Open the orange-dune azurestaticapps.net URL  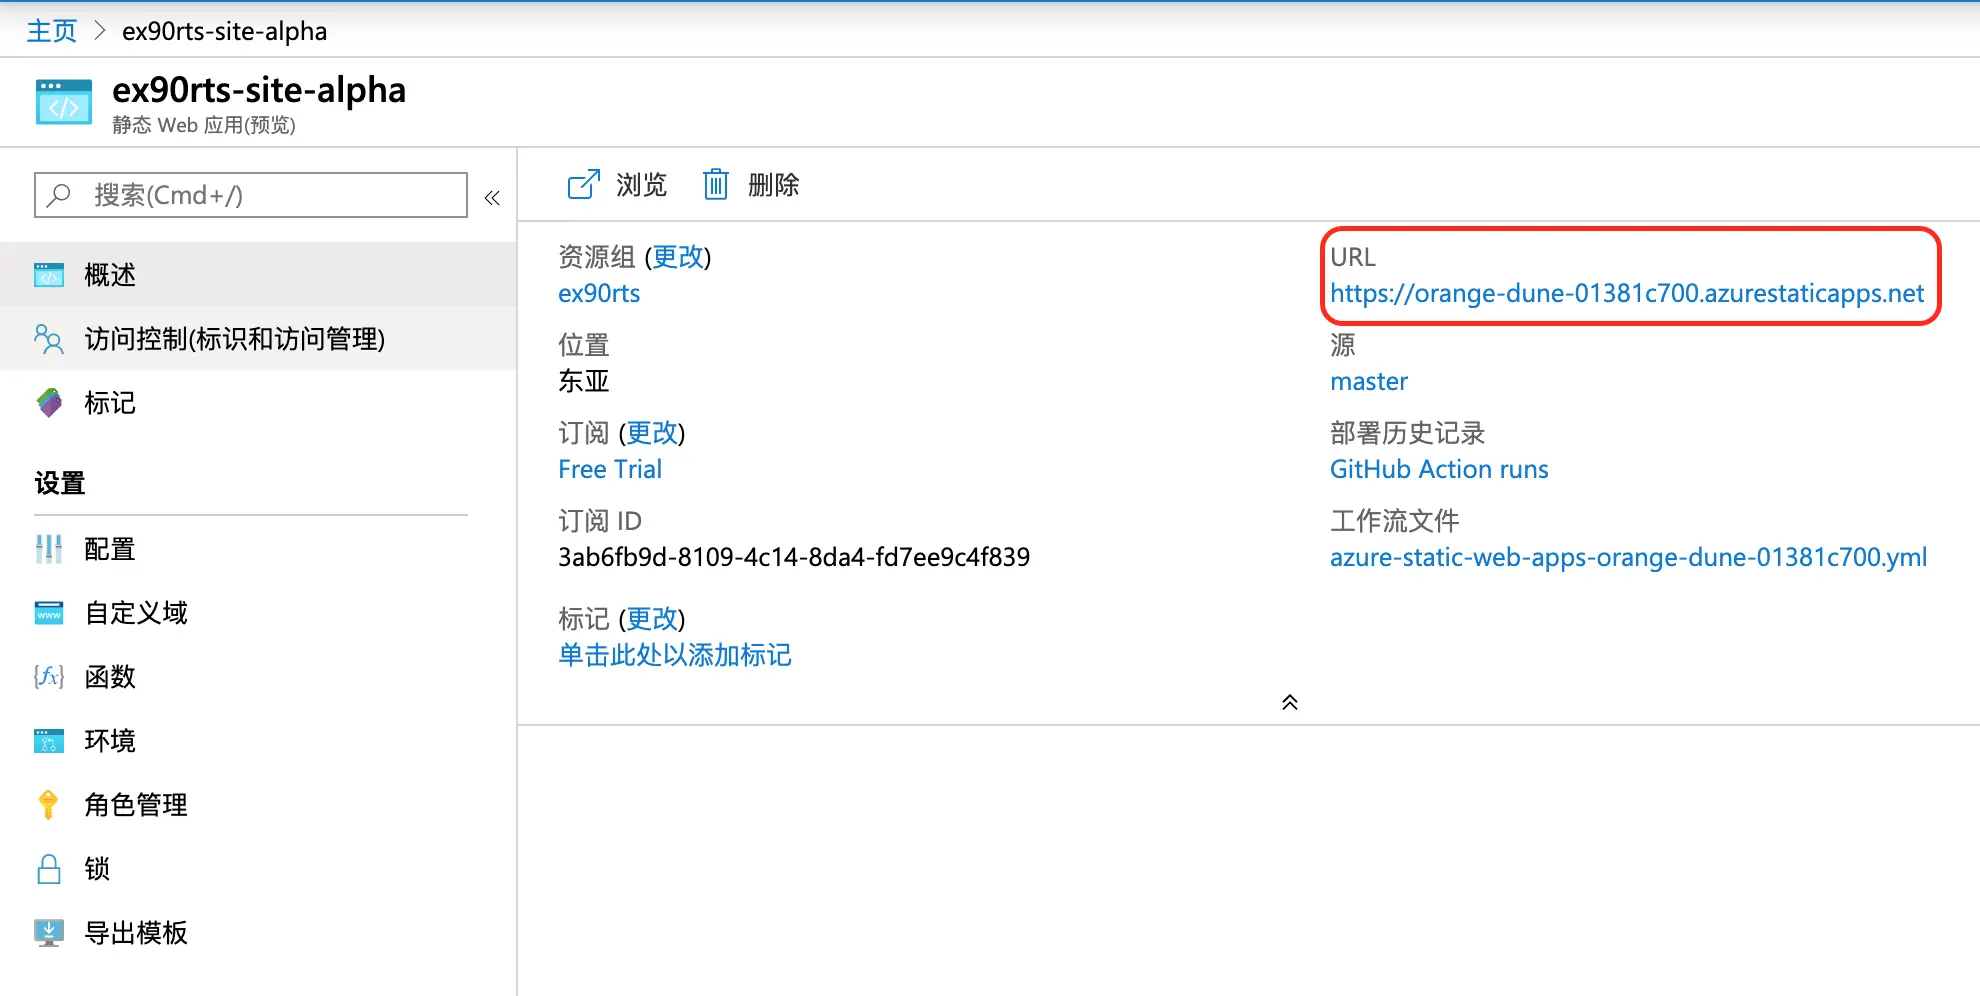[x=1627, y=293]
